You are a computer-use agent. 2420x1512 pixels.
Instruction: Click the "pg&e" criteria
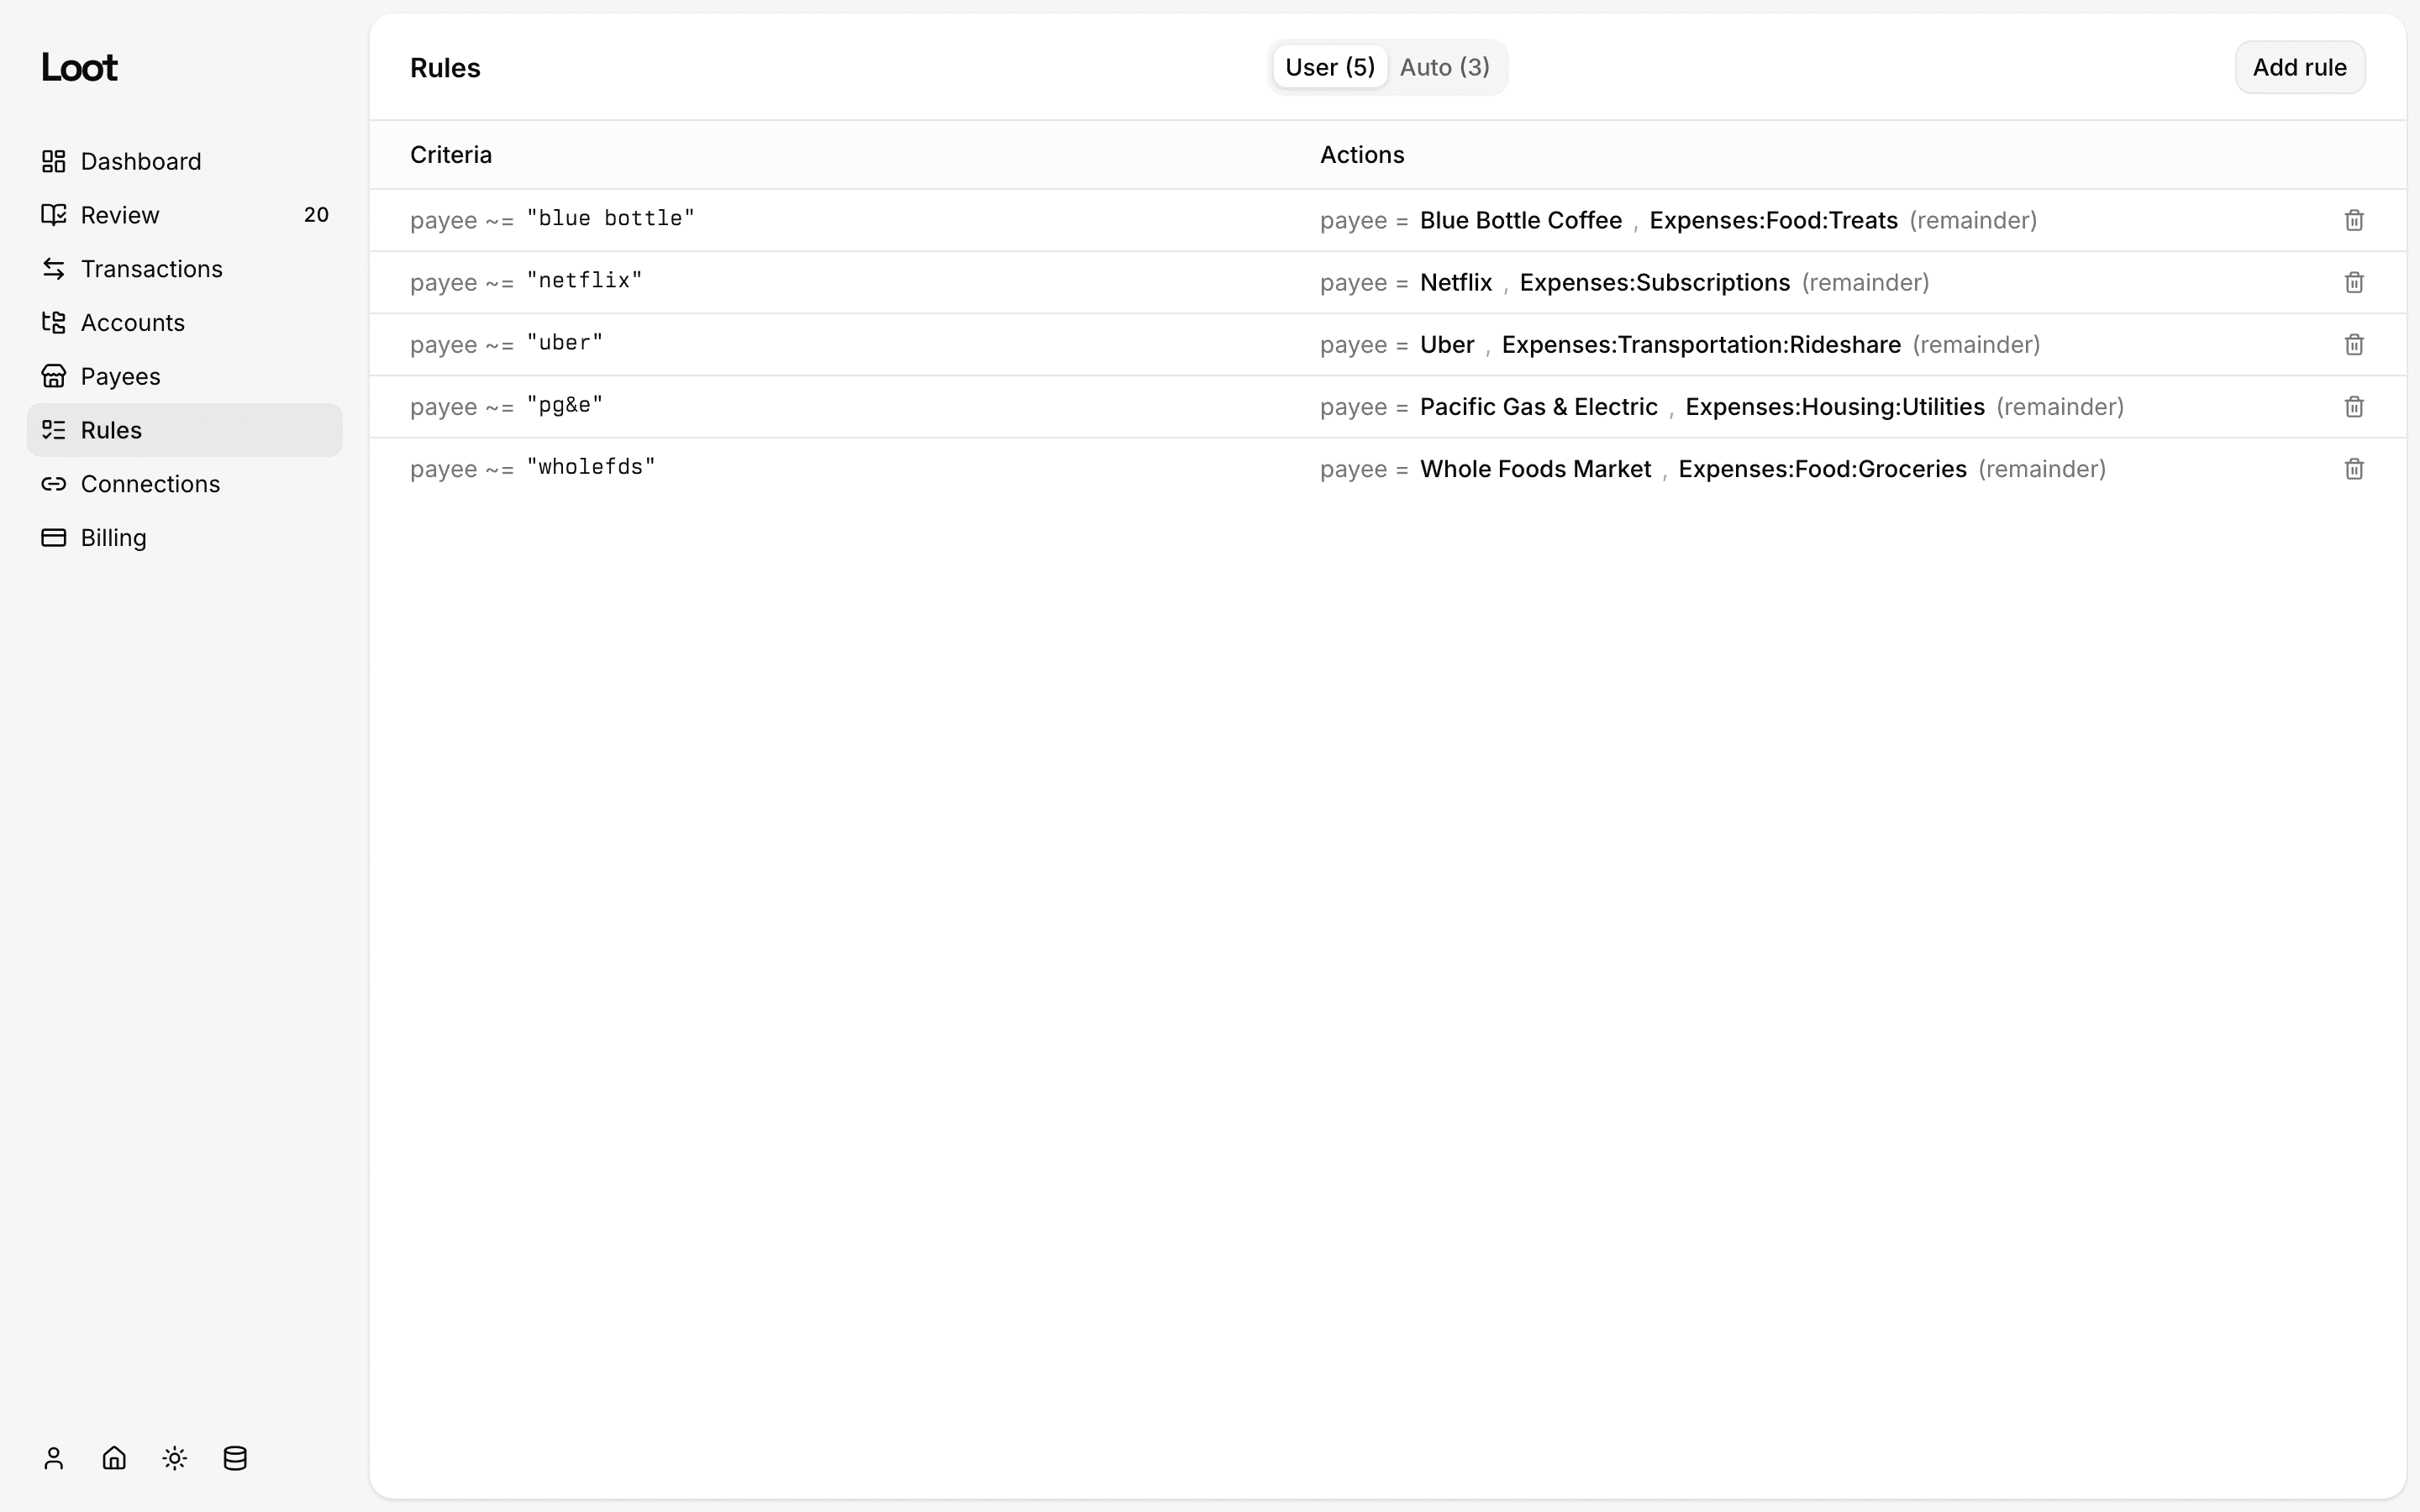coord(565,405)
